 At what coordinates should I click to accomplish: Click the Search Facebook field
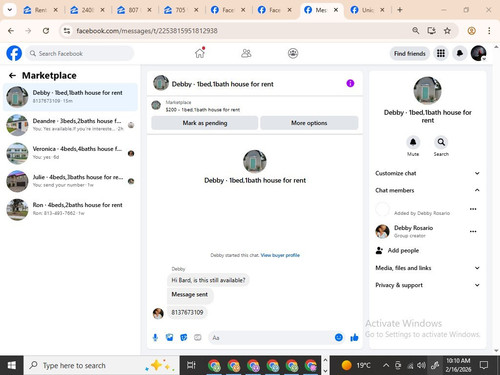80,53
